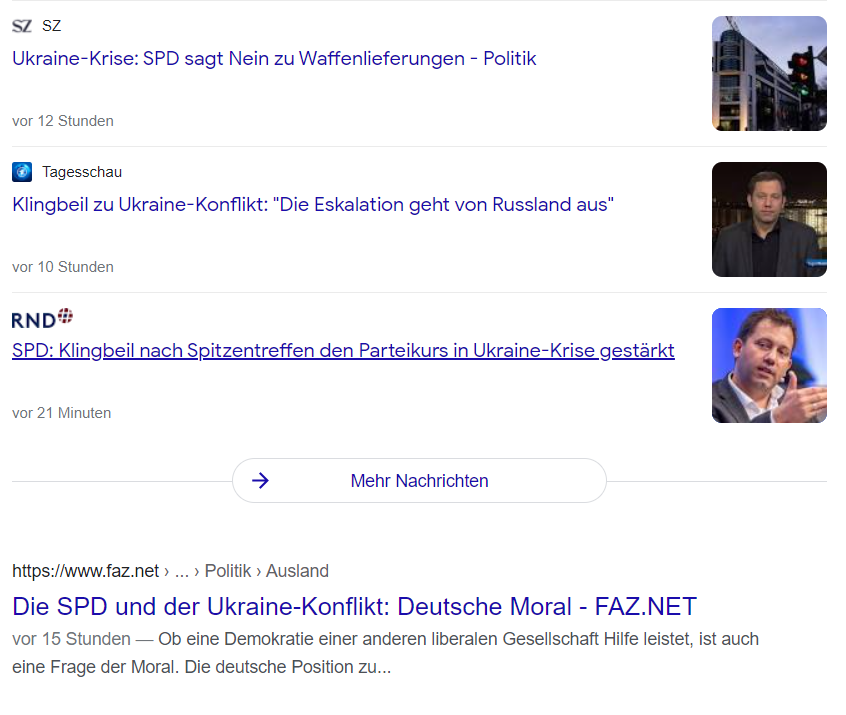Click the faz.net URL breadcrumb
846x715 pixels.
[x=170, y=571]
